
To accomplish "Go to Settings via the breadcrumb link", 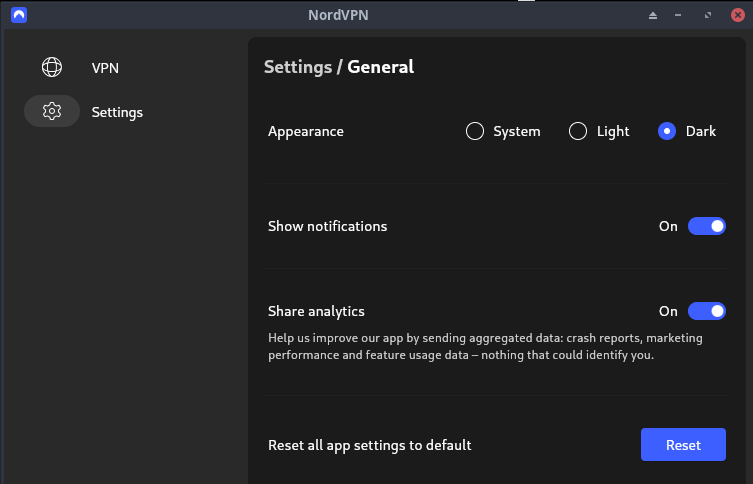I will point(297,67).
